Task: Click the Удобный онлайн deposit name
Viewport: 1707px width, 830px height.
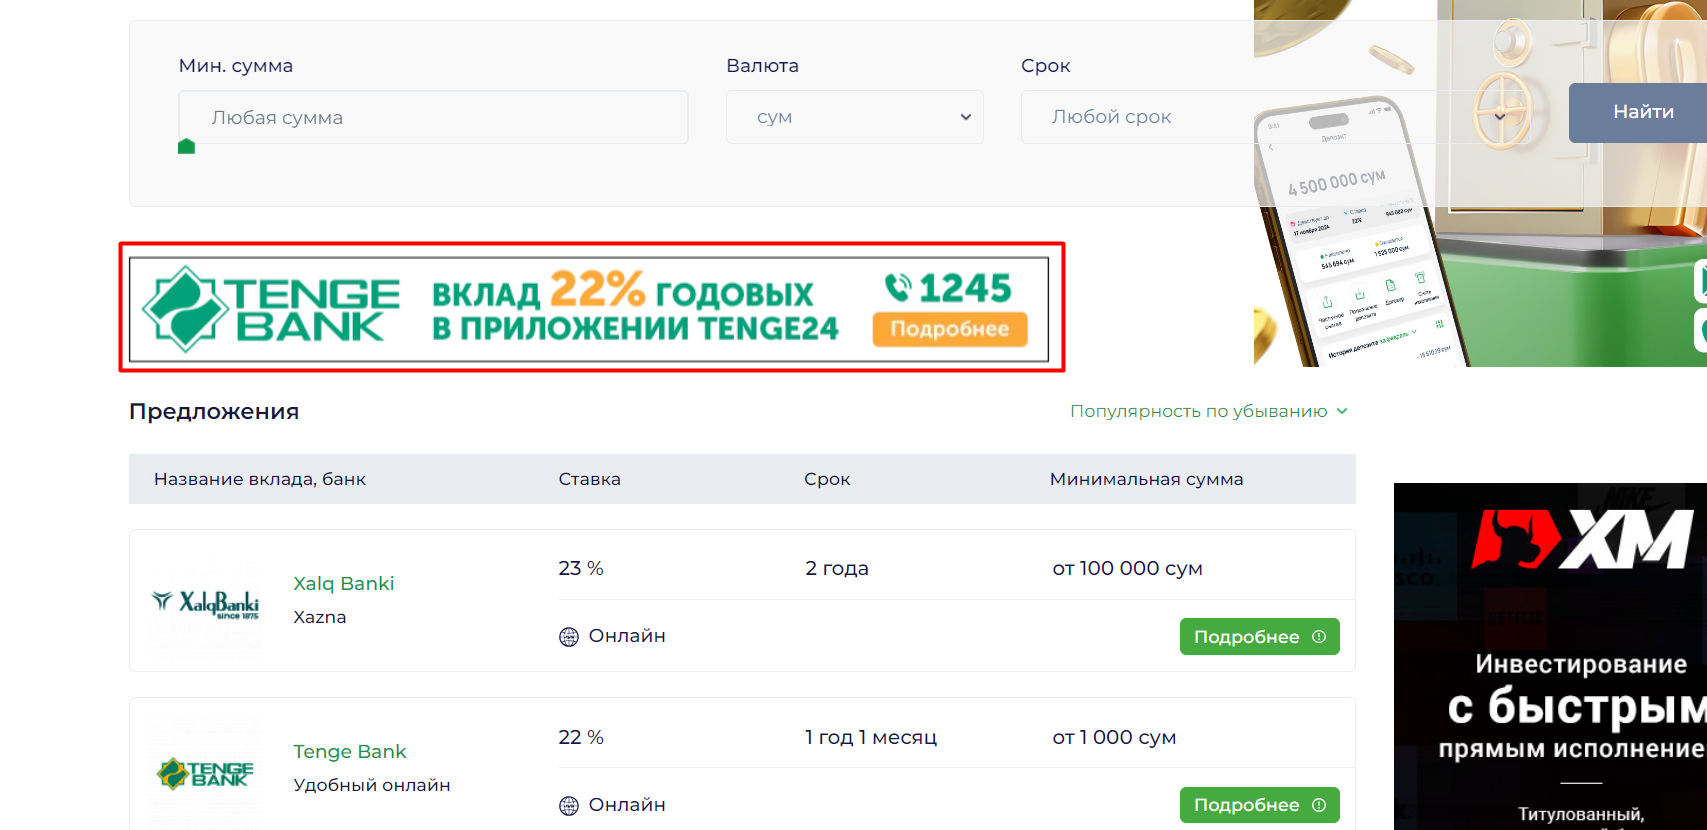Action: pyautogui.click(x=372, y=785)
